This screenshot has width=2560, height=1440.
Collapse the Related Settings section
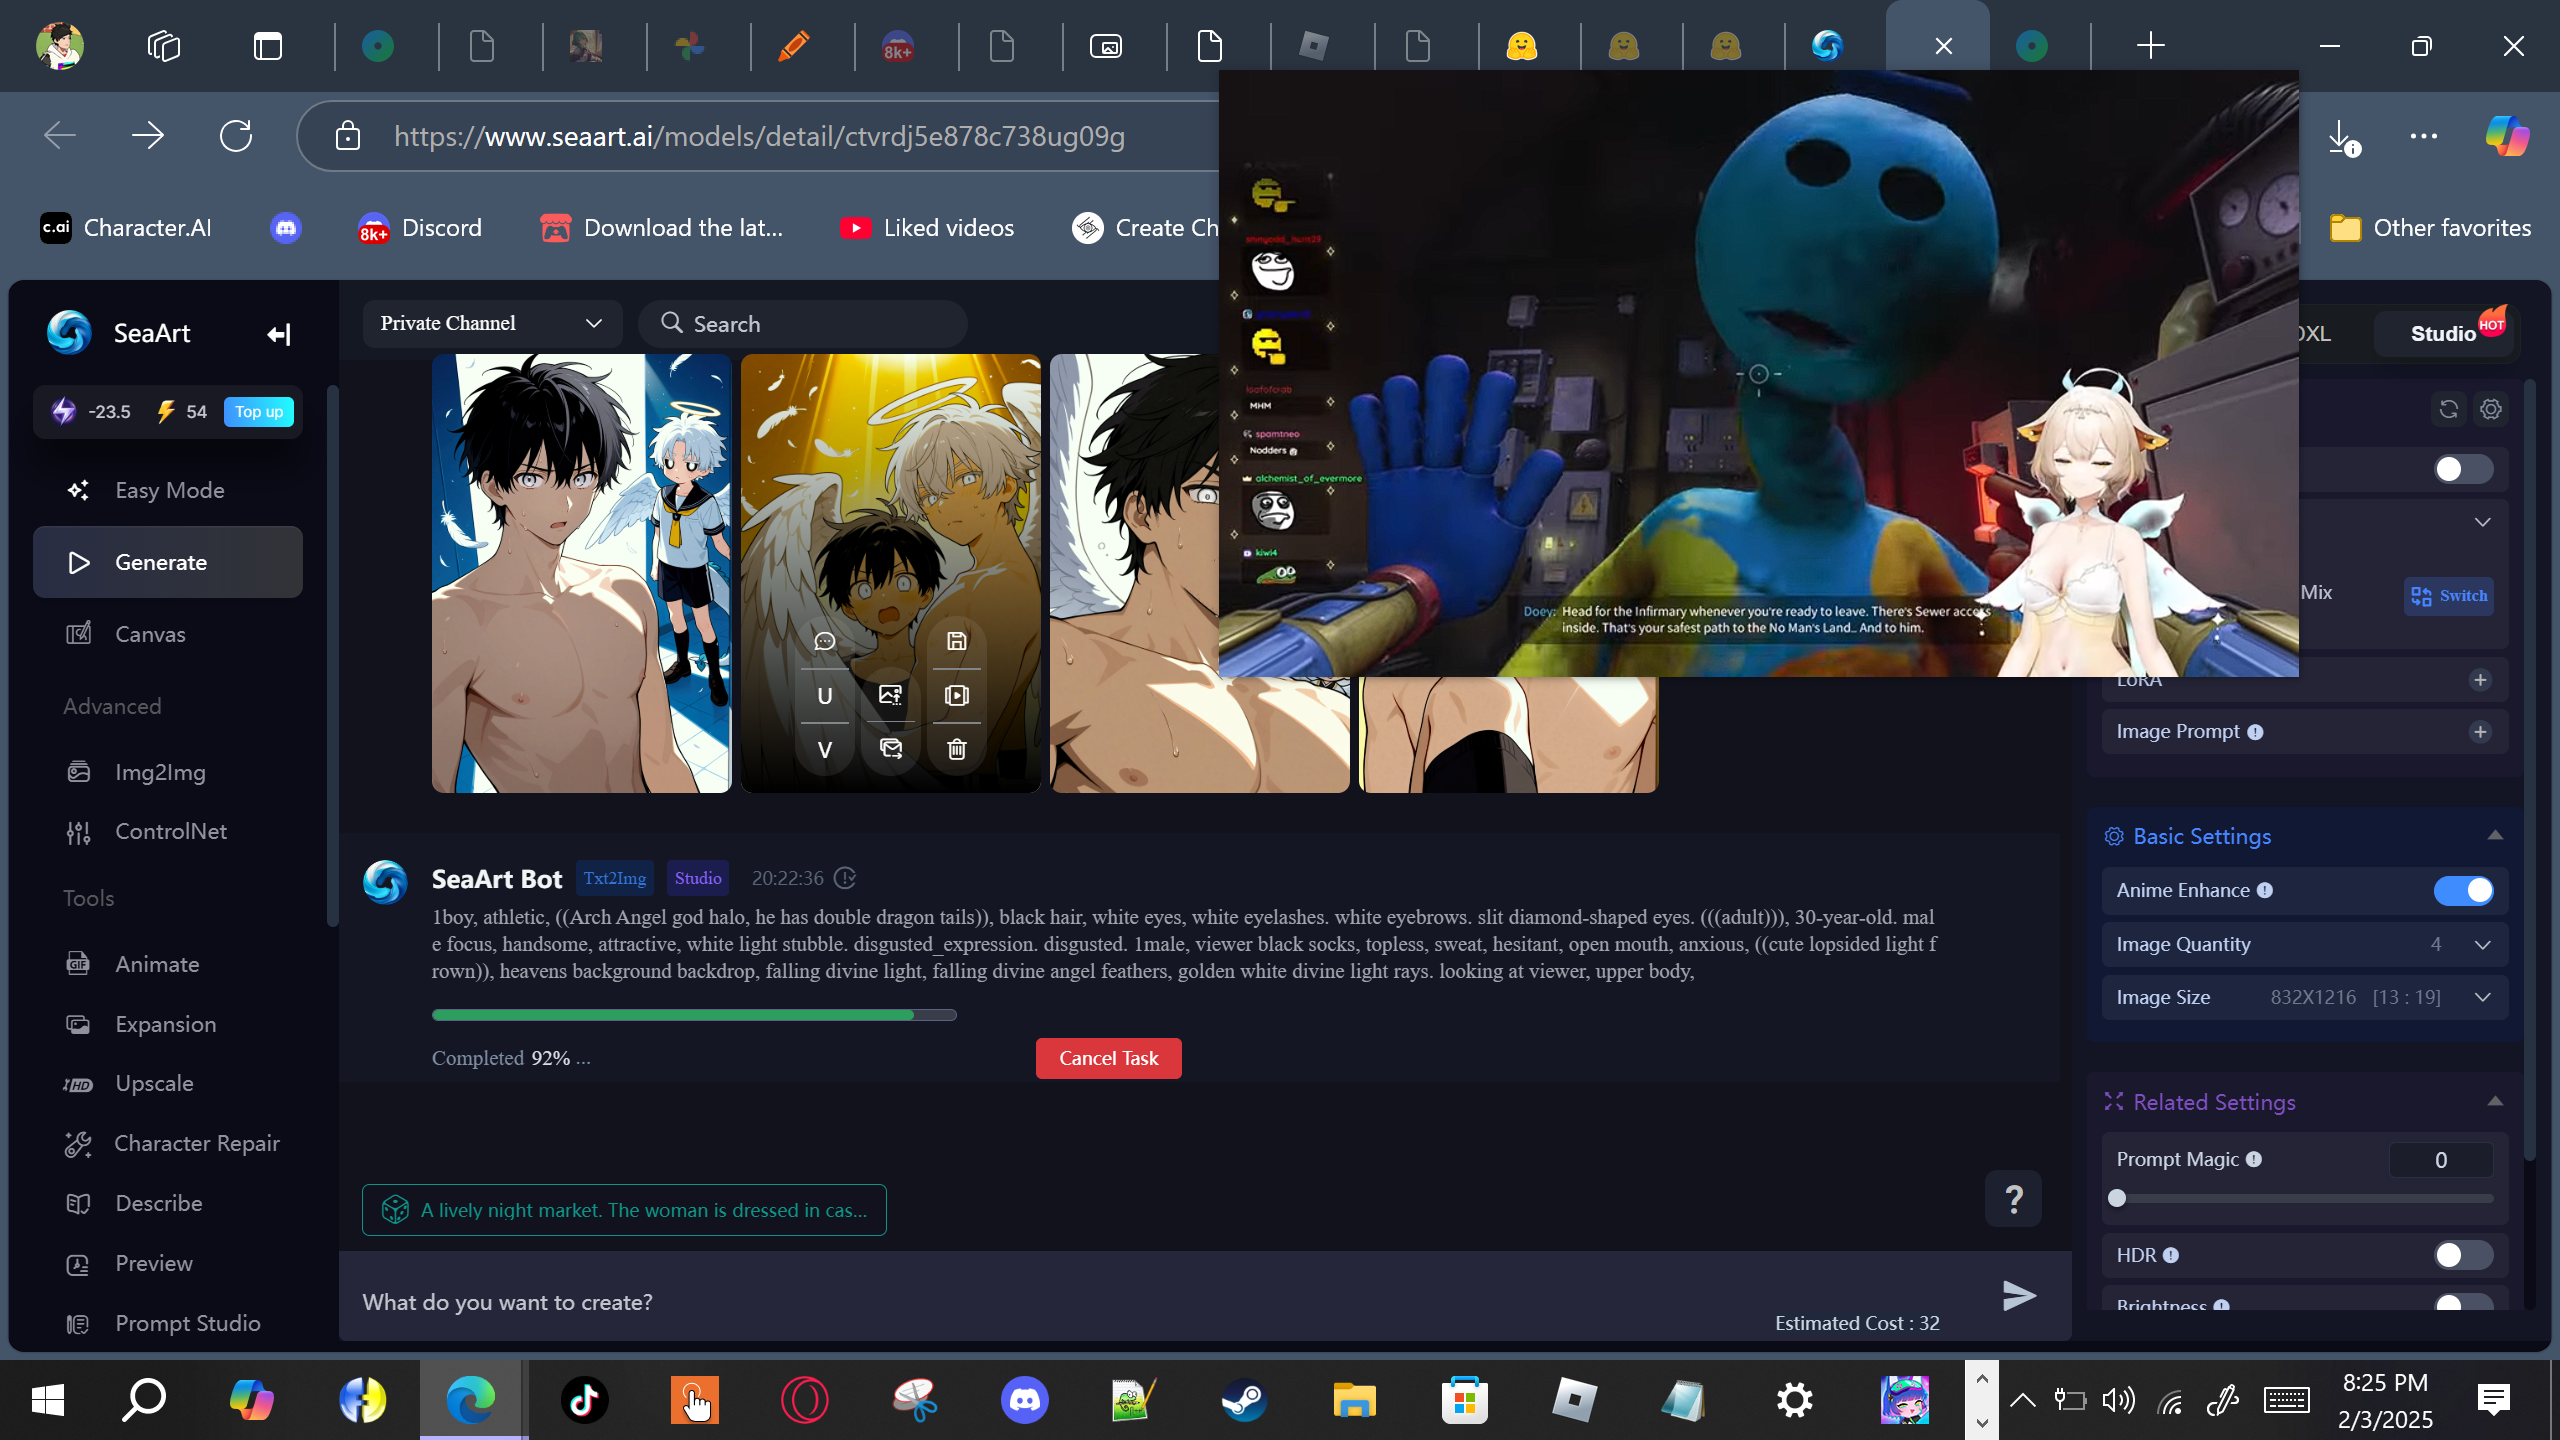(x=2495, y=1102)
